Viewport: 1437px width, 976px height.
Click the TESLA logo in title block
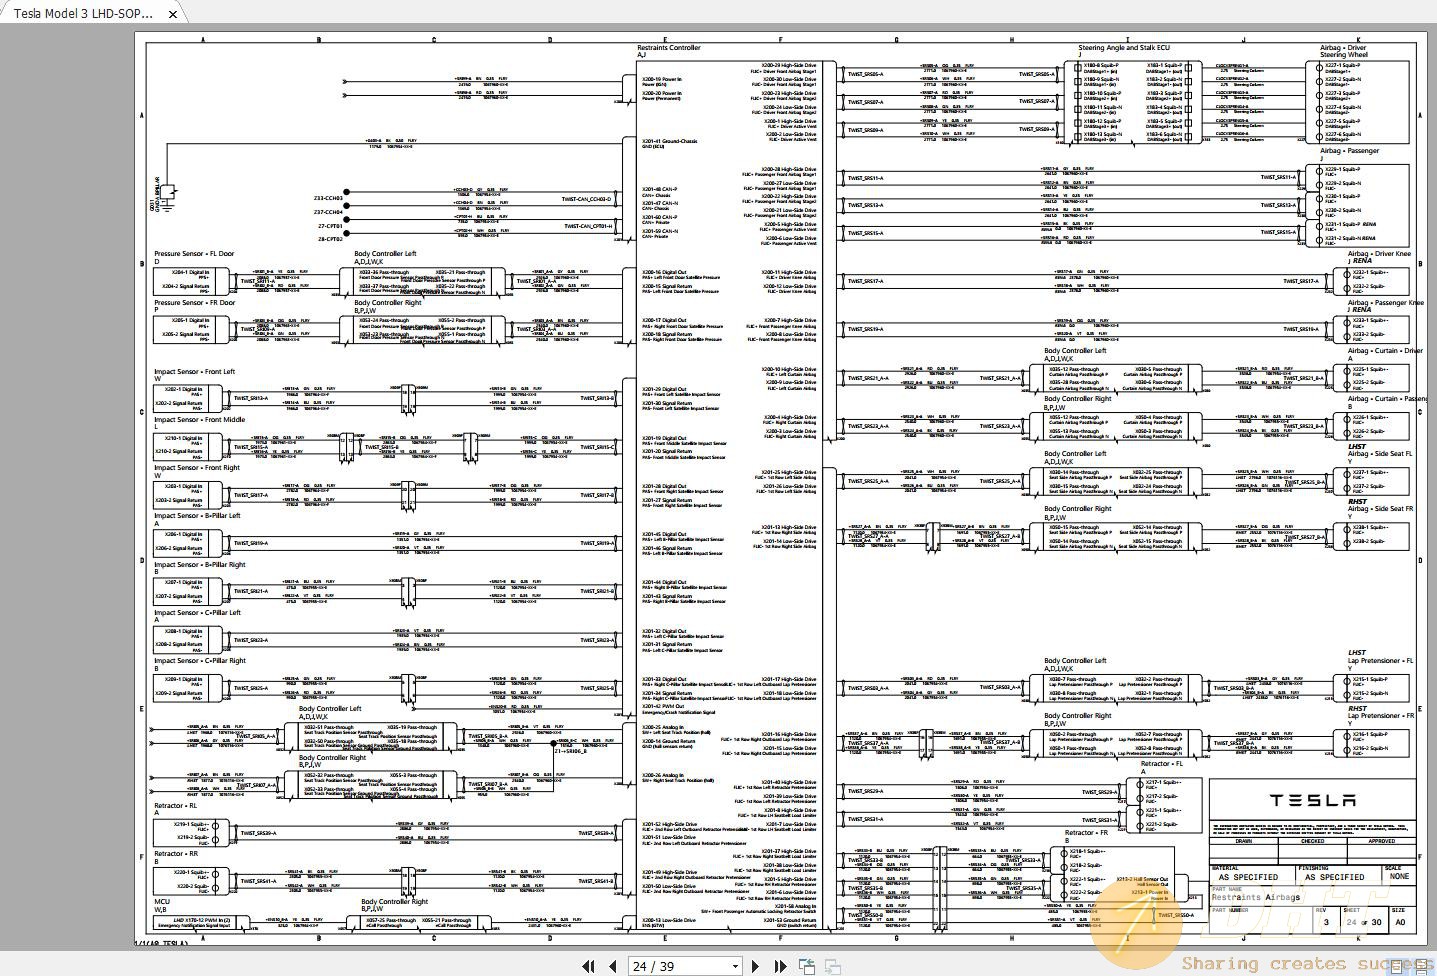pos(1312,800)
